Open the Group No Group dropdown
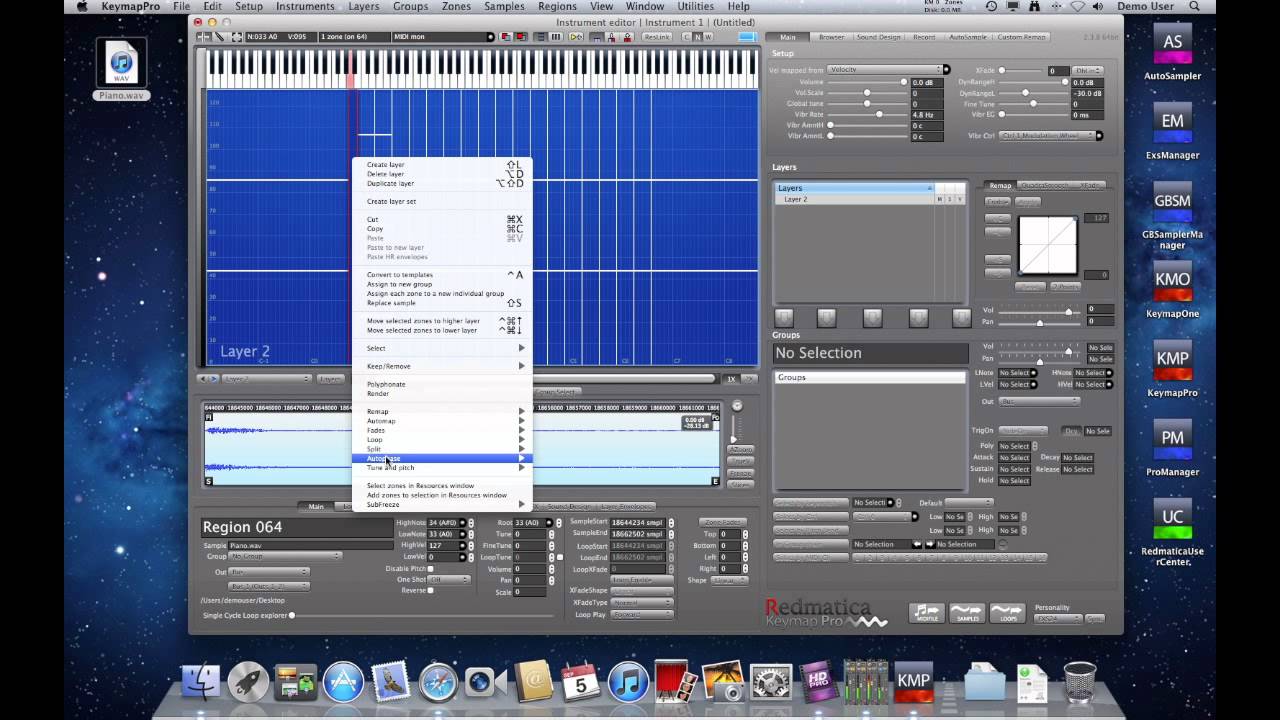Viewport: 1280px width, 720px height. [286, 556]
